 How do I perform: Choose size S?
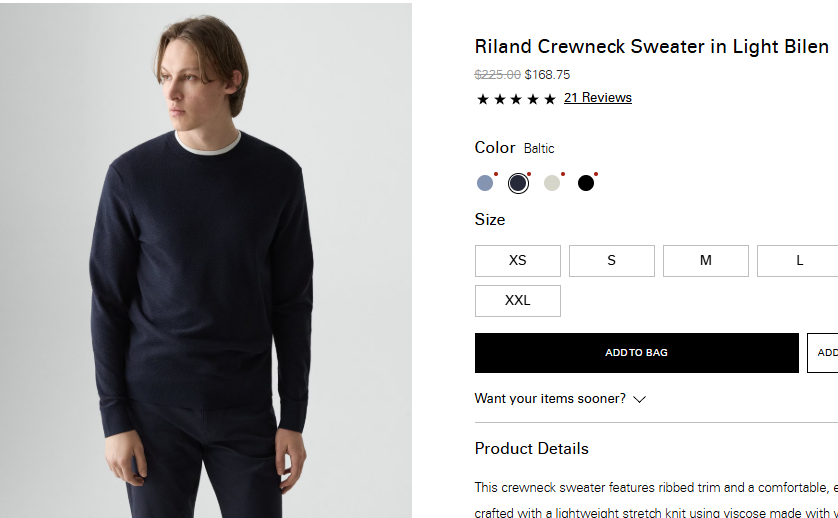pyautogui.click(x=611, y=261)
